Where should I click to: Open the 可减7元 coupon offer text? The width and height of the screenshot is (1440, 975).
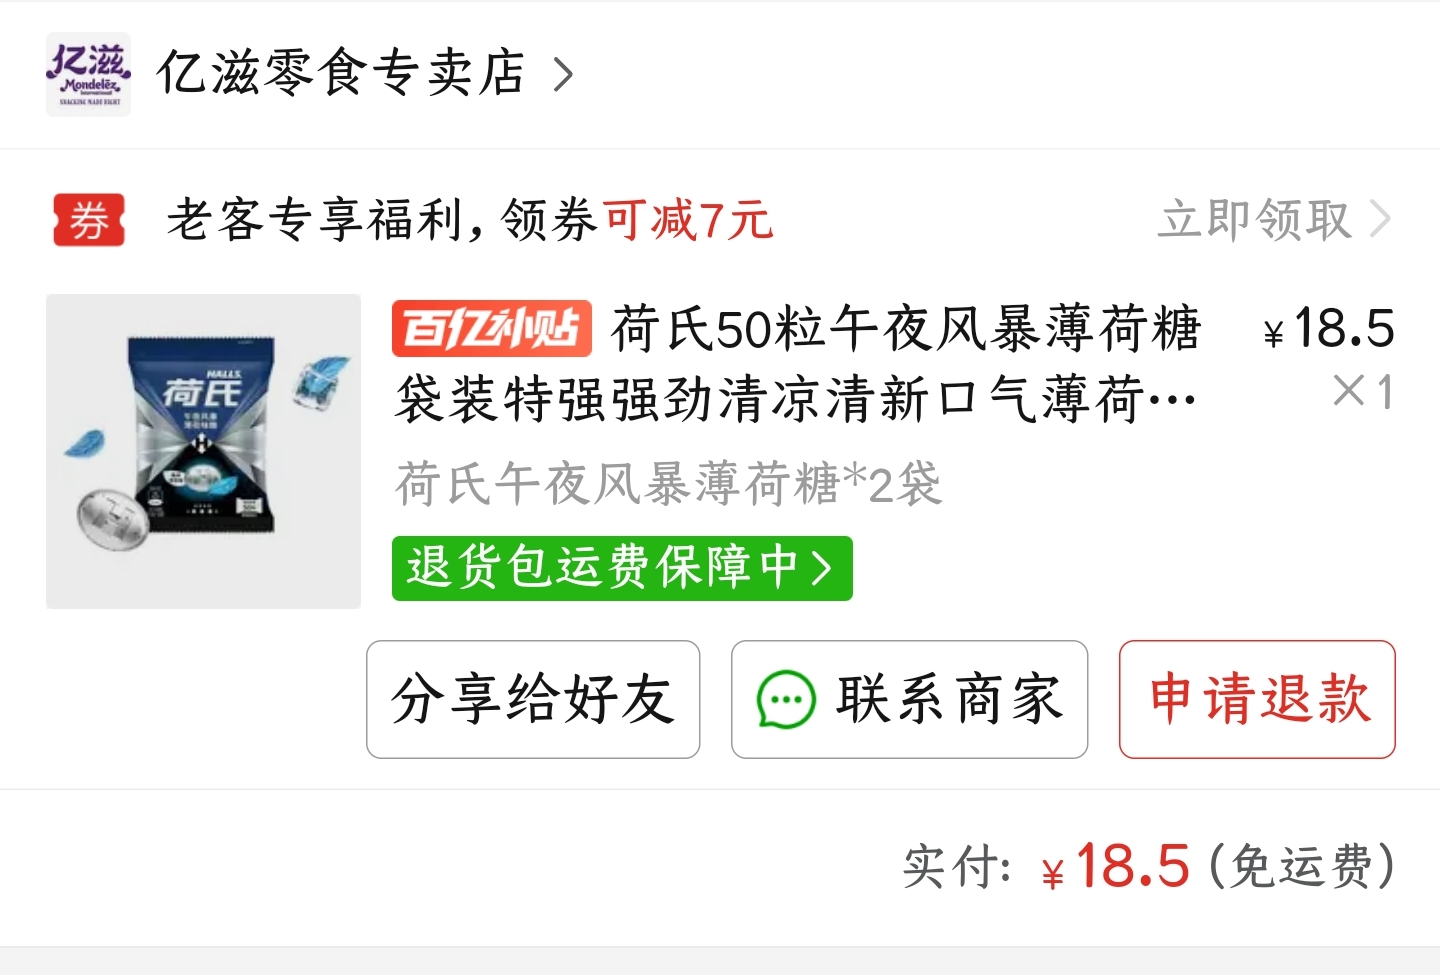pos(688,220)
